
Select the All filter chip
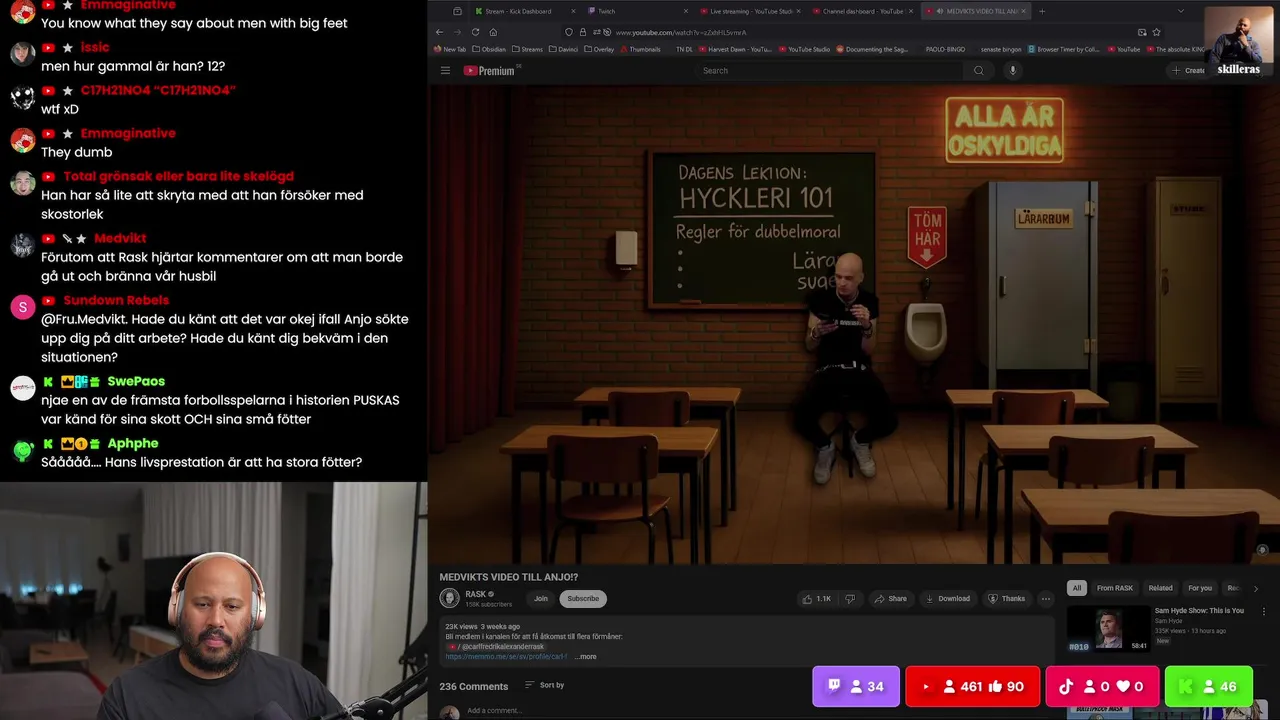pyautogui.click(x=1076, y=588)
